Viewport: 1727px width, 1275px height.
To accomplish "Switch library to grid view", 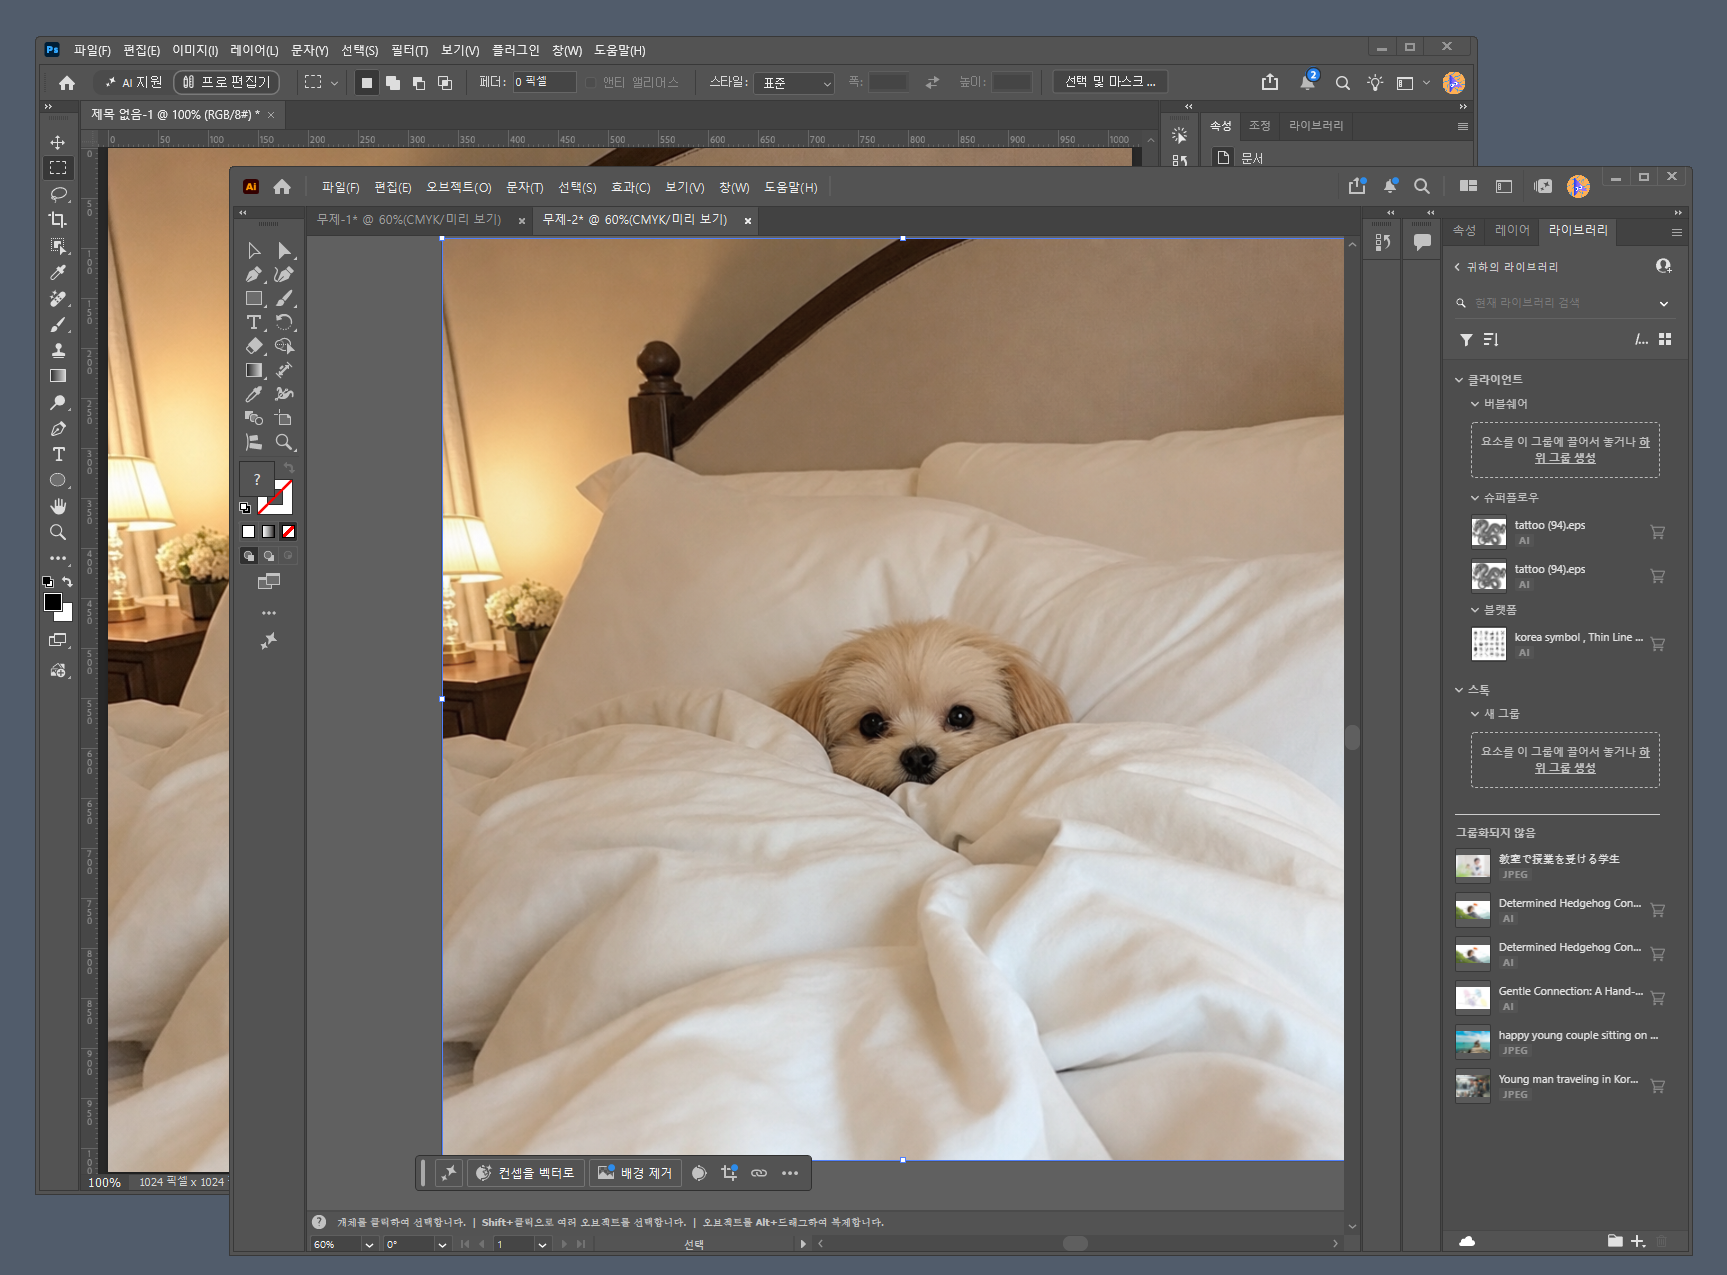I will click(x=1665, y=340).
